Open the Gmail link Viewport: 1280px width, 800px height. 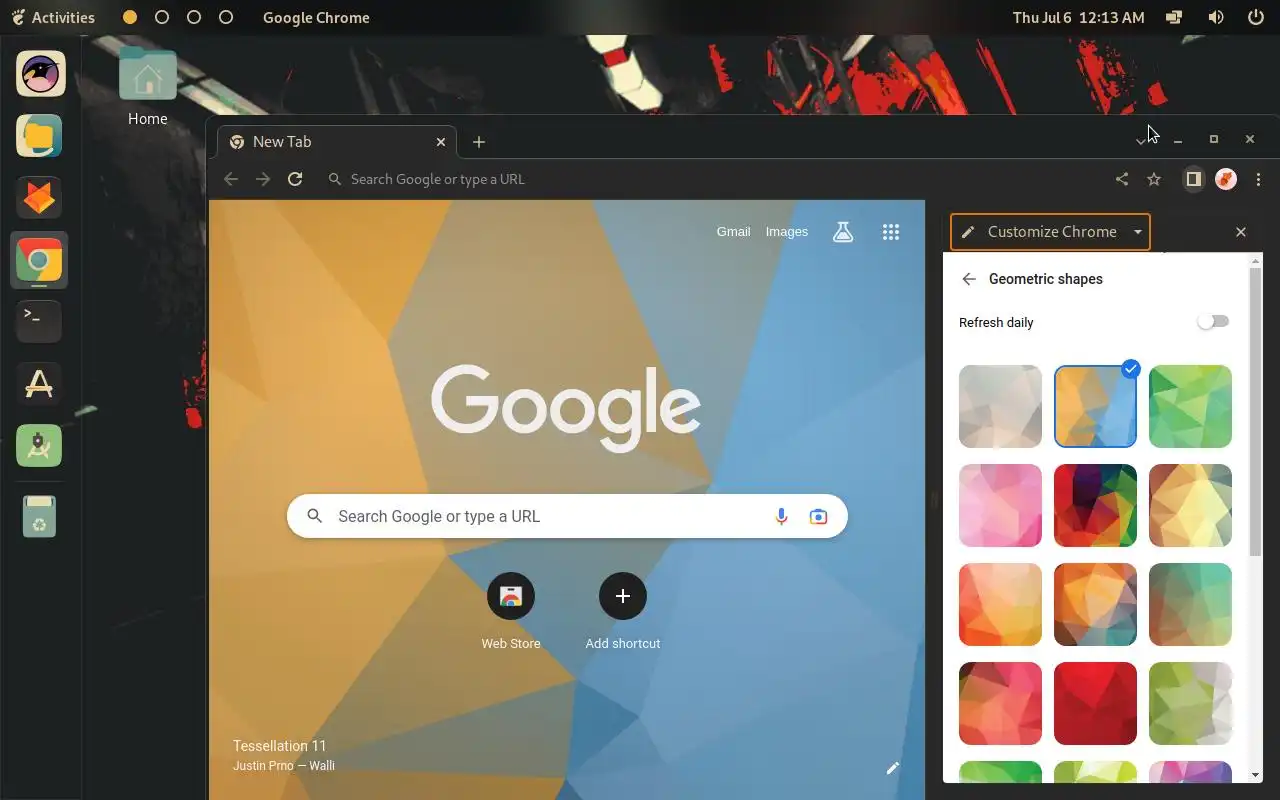coord(733,232)
